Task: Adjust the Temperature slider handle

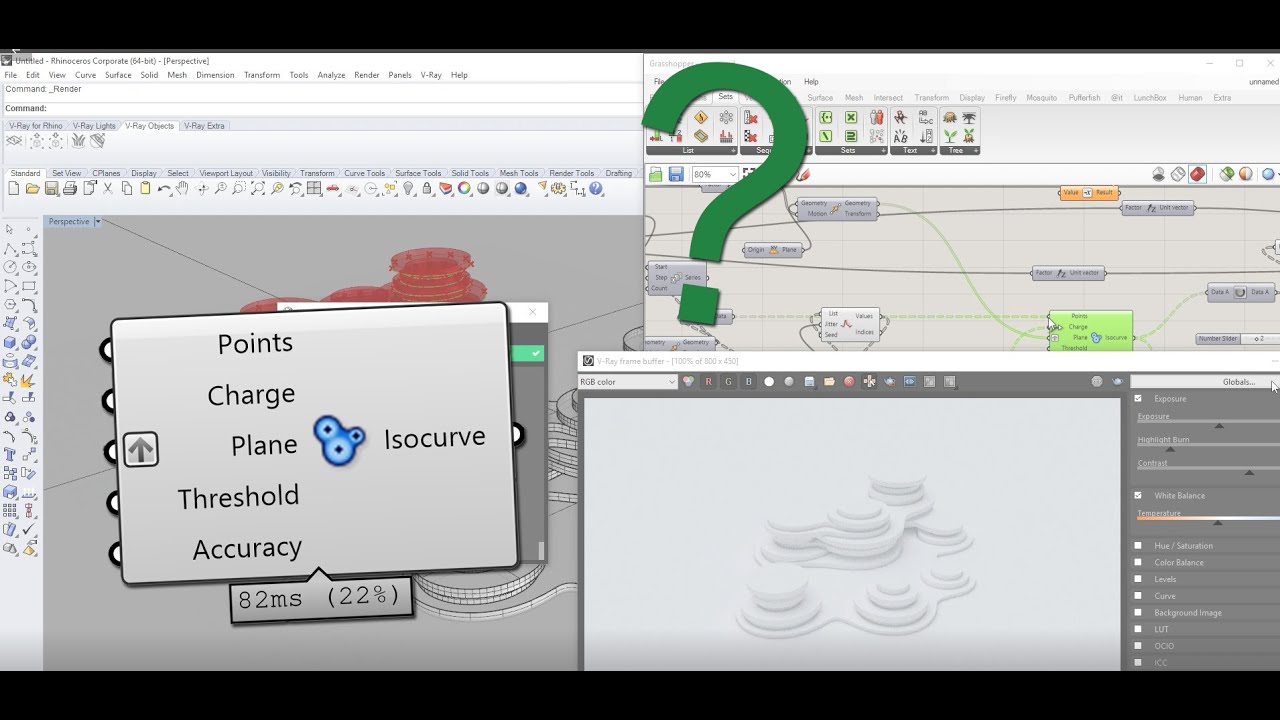Action: (x=1217, y=522)
